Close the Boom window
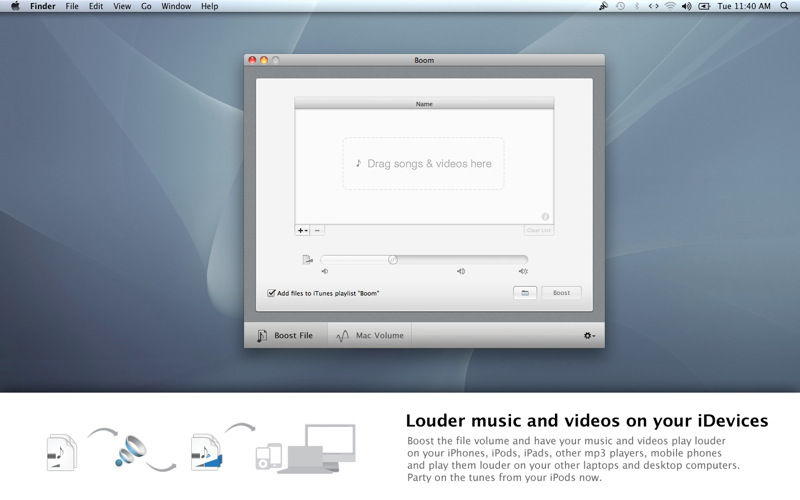This screenshot has height=500, width=800. [252, 60]
